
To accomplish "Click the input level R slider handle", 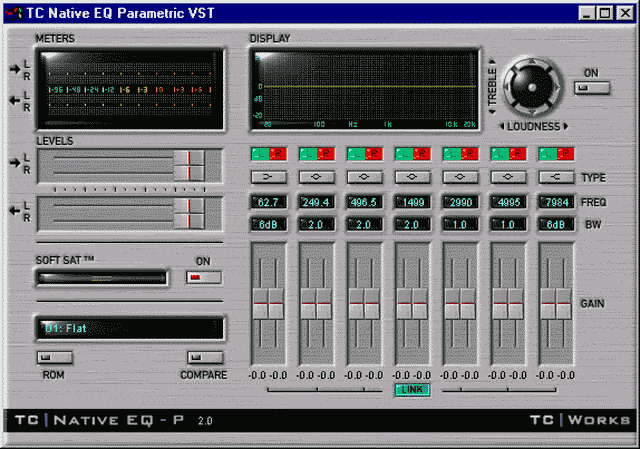I will click(189, 173).
